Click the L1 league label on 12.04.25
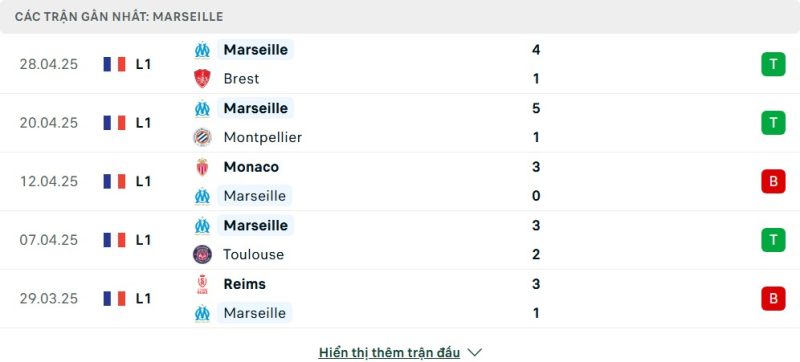 click(x=143, y=182)
